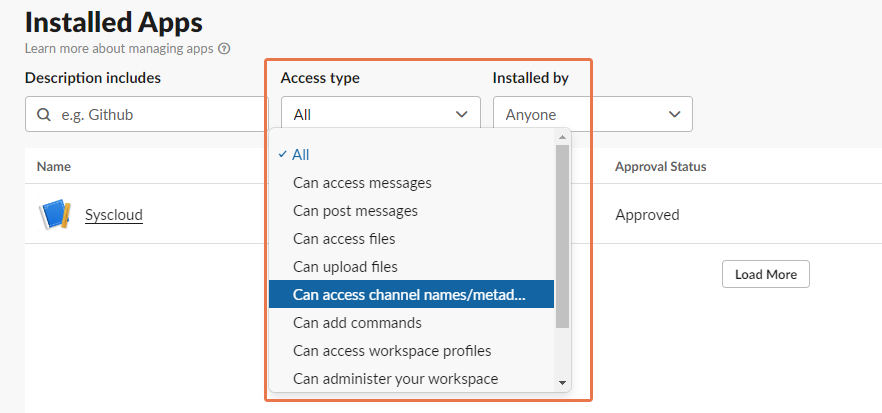
Task: Pick Can access channel names/metadata option
Action: click(x=410, y=295)
